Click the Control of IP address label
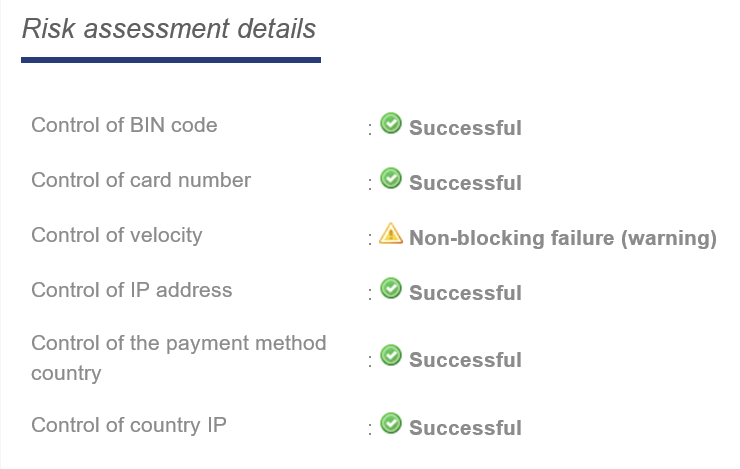Image resolution: width=740 pixels, height=469 pixels. (x=132, y=290)
